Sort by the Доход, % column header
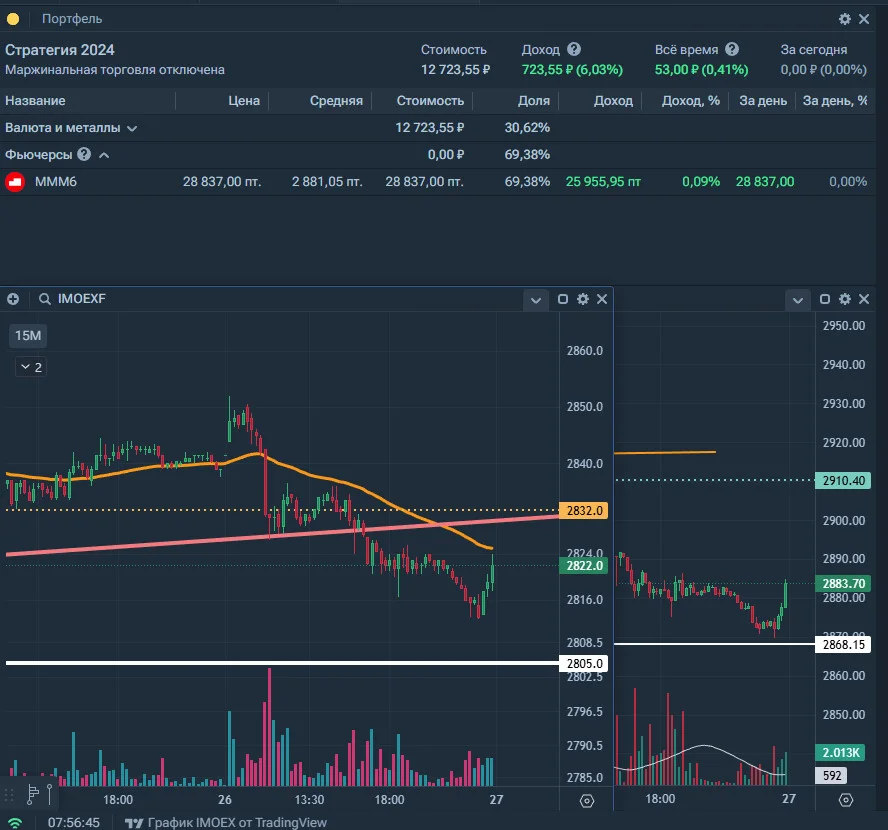Viewport: 888px width, 830px height. (690, 101)
